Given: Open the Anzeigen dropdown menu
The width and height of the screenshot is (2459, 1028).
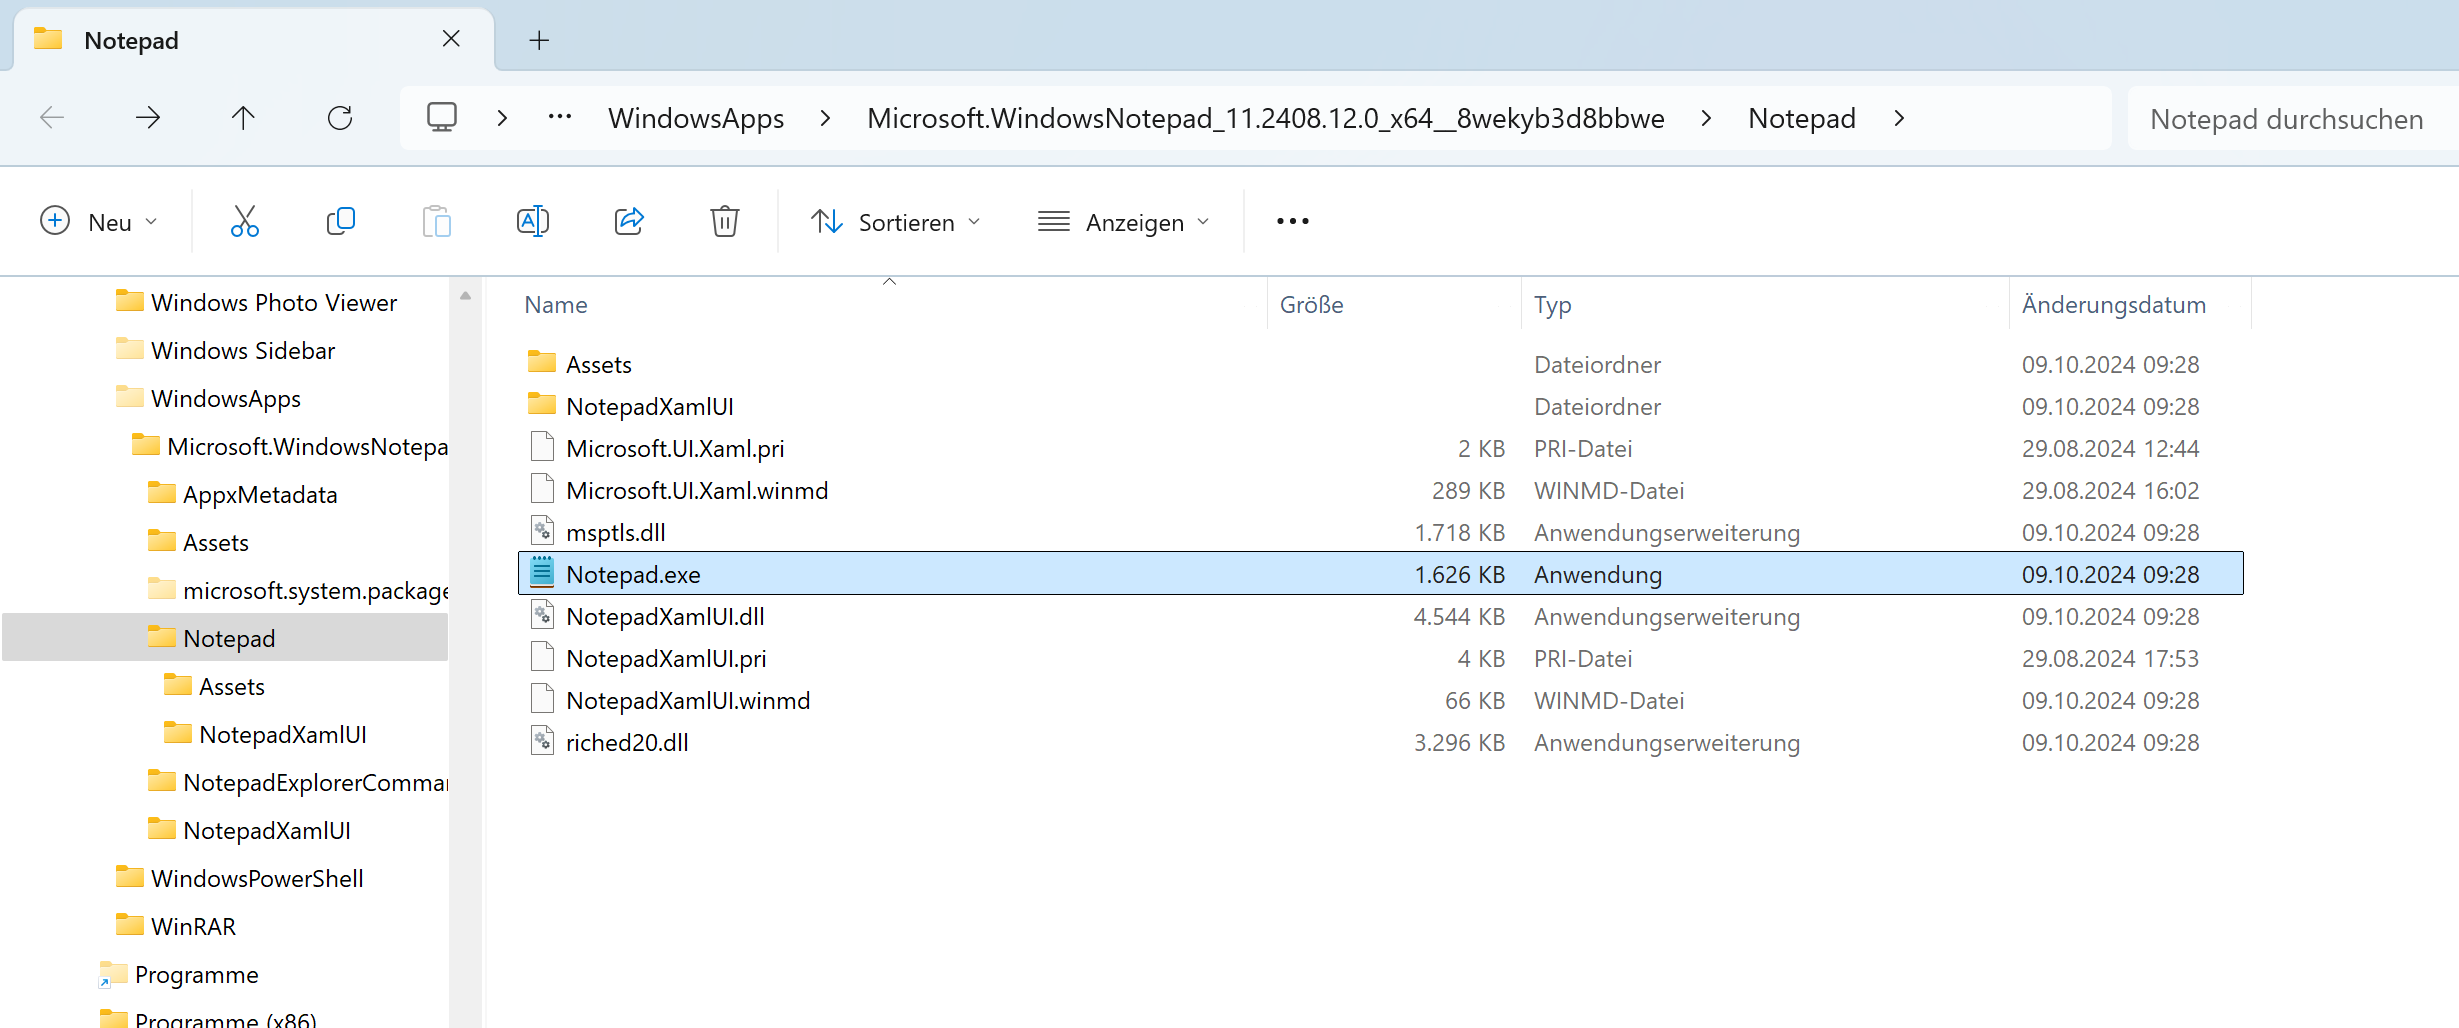Looking at the screenshot, I should click(1124, 221).
